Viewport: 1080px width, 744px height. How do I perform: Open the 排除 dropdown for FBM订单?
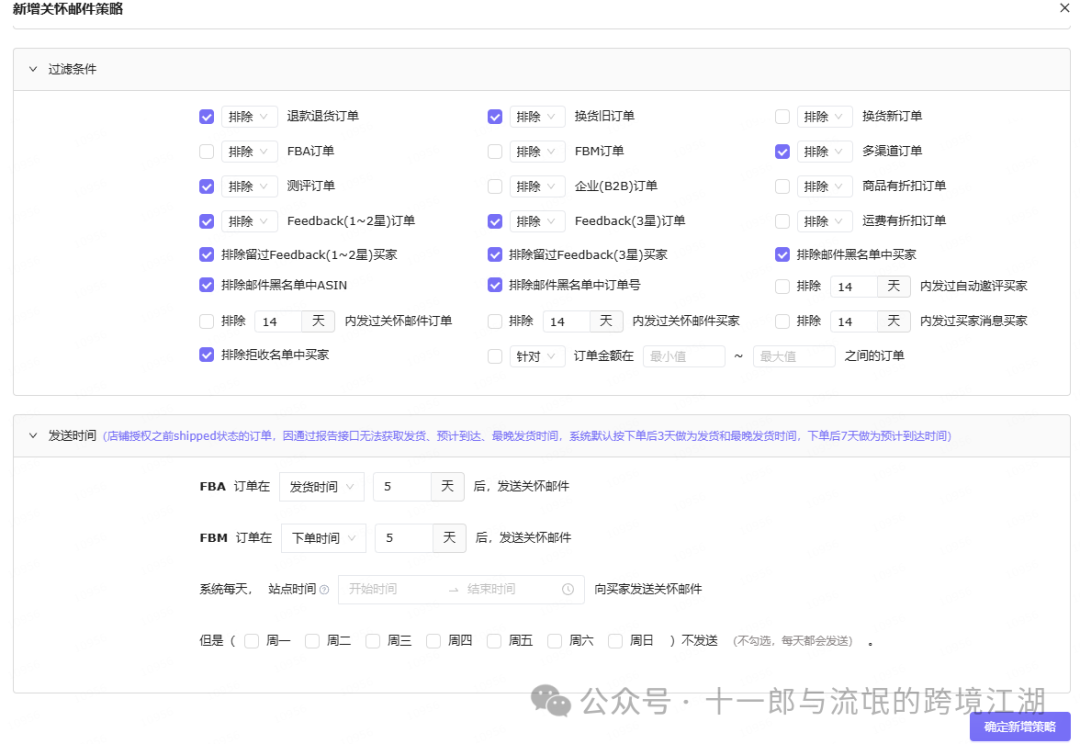[537, 152]
